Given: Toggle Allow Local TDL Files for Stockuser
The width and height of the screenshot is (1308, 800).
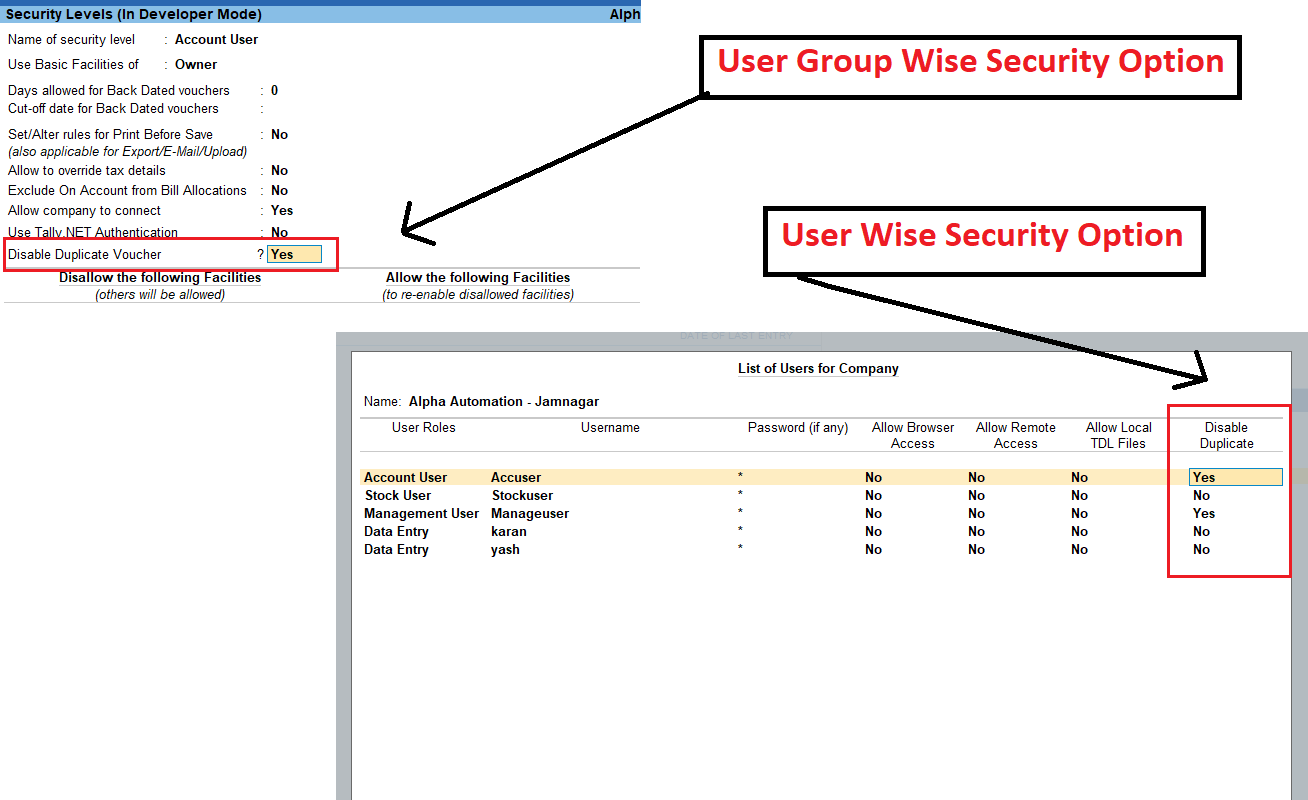Looking at the screenshot, I should 1080,496.
